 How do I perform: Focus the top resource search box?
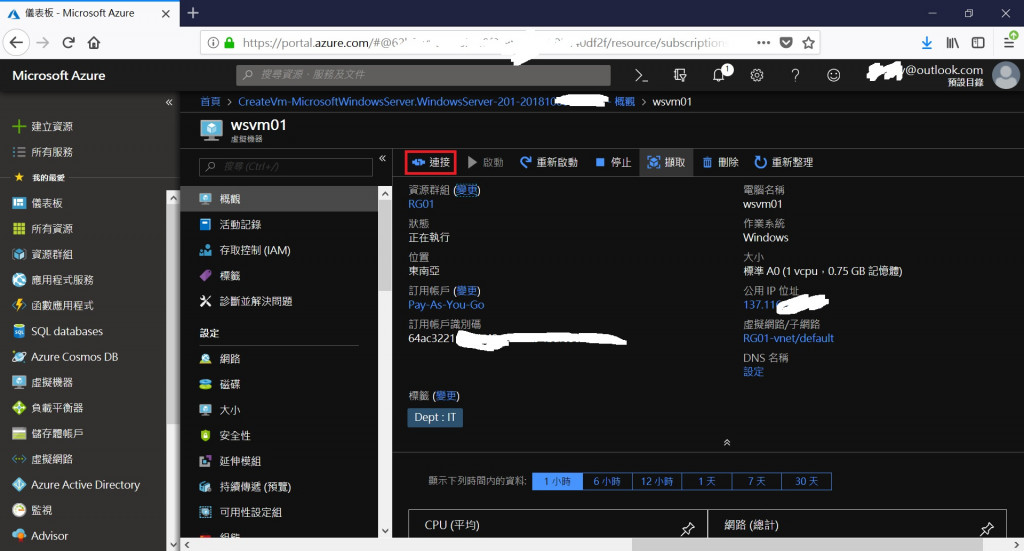(x=423, y=75)
